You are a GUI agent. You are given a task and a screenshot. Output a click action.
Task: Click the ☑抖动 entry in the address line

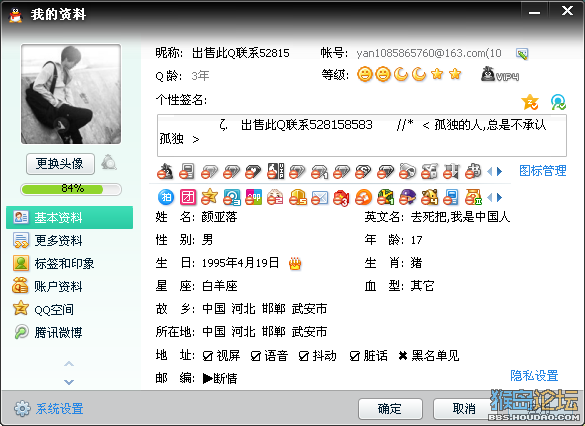click(317, 356)
